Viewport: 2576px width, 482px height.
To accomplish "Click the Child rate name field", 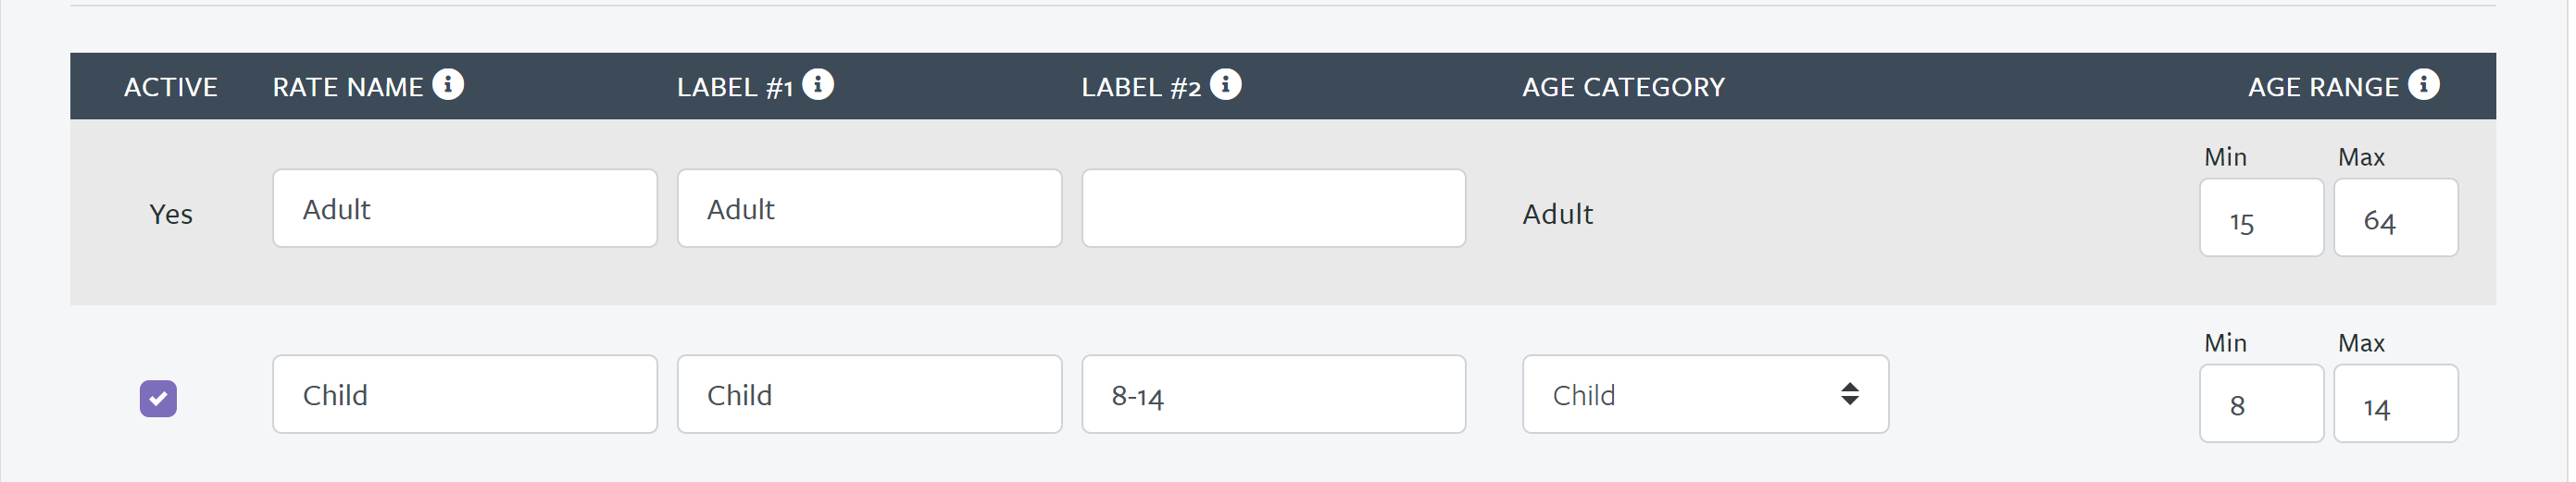I will (x=465, y=394).
